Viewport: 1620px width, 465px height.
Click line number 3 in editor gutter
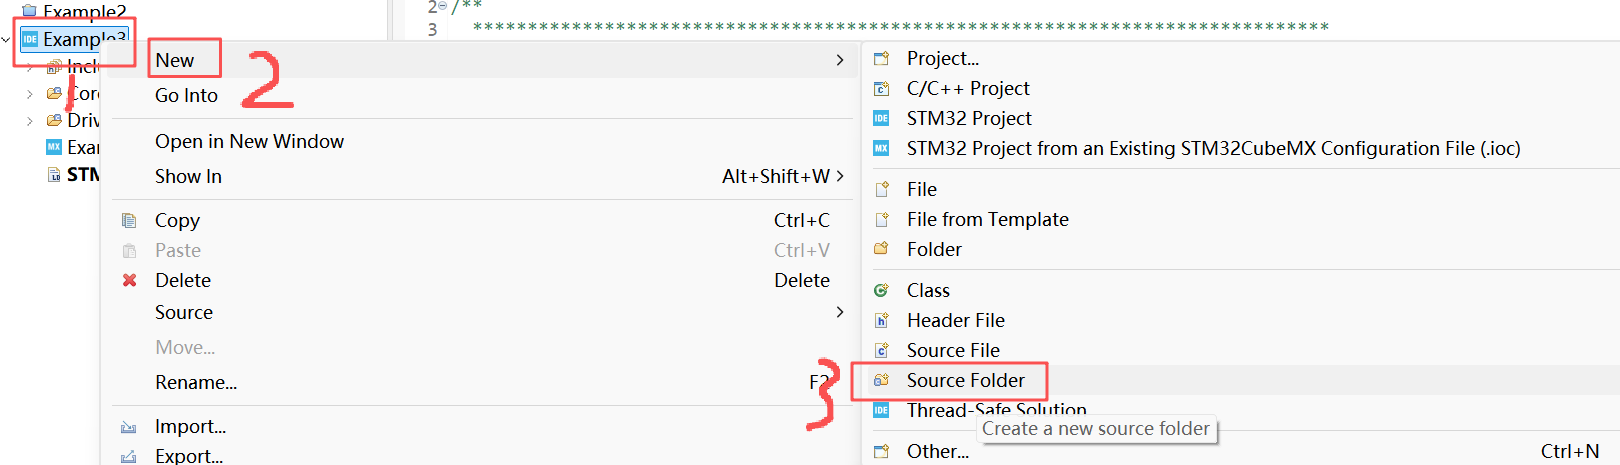432,29
